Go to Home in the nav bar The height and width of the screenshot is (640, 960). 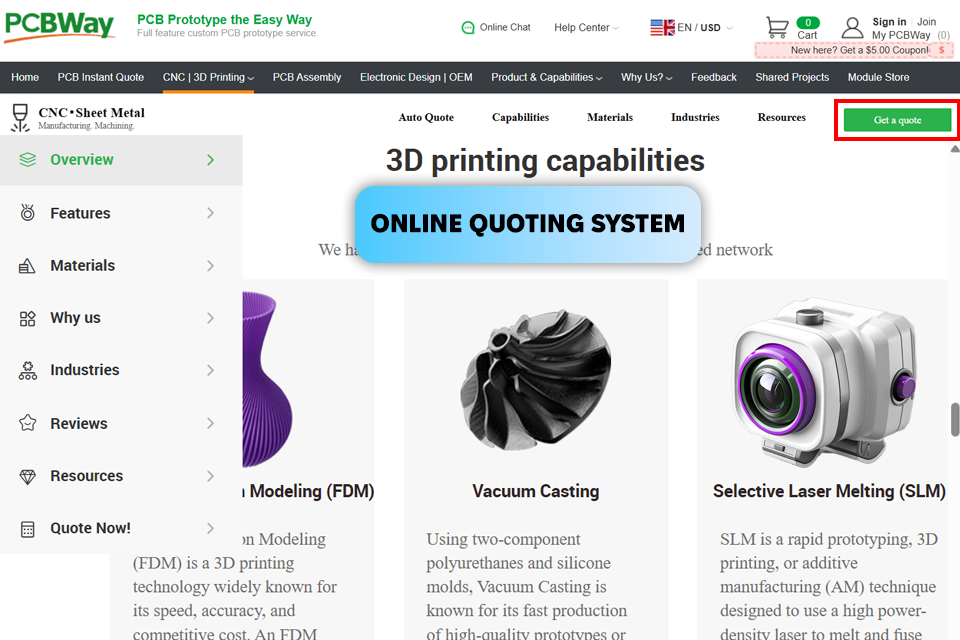point(25,77)
